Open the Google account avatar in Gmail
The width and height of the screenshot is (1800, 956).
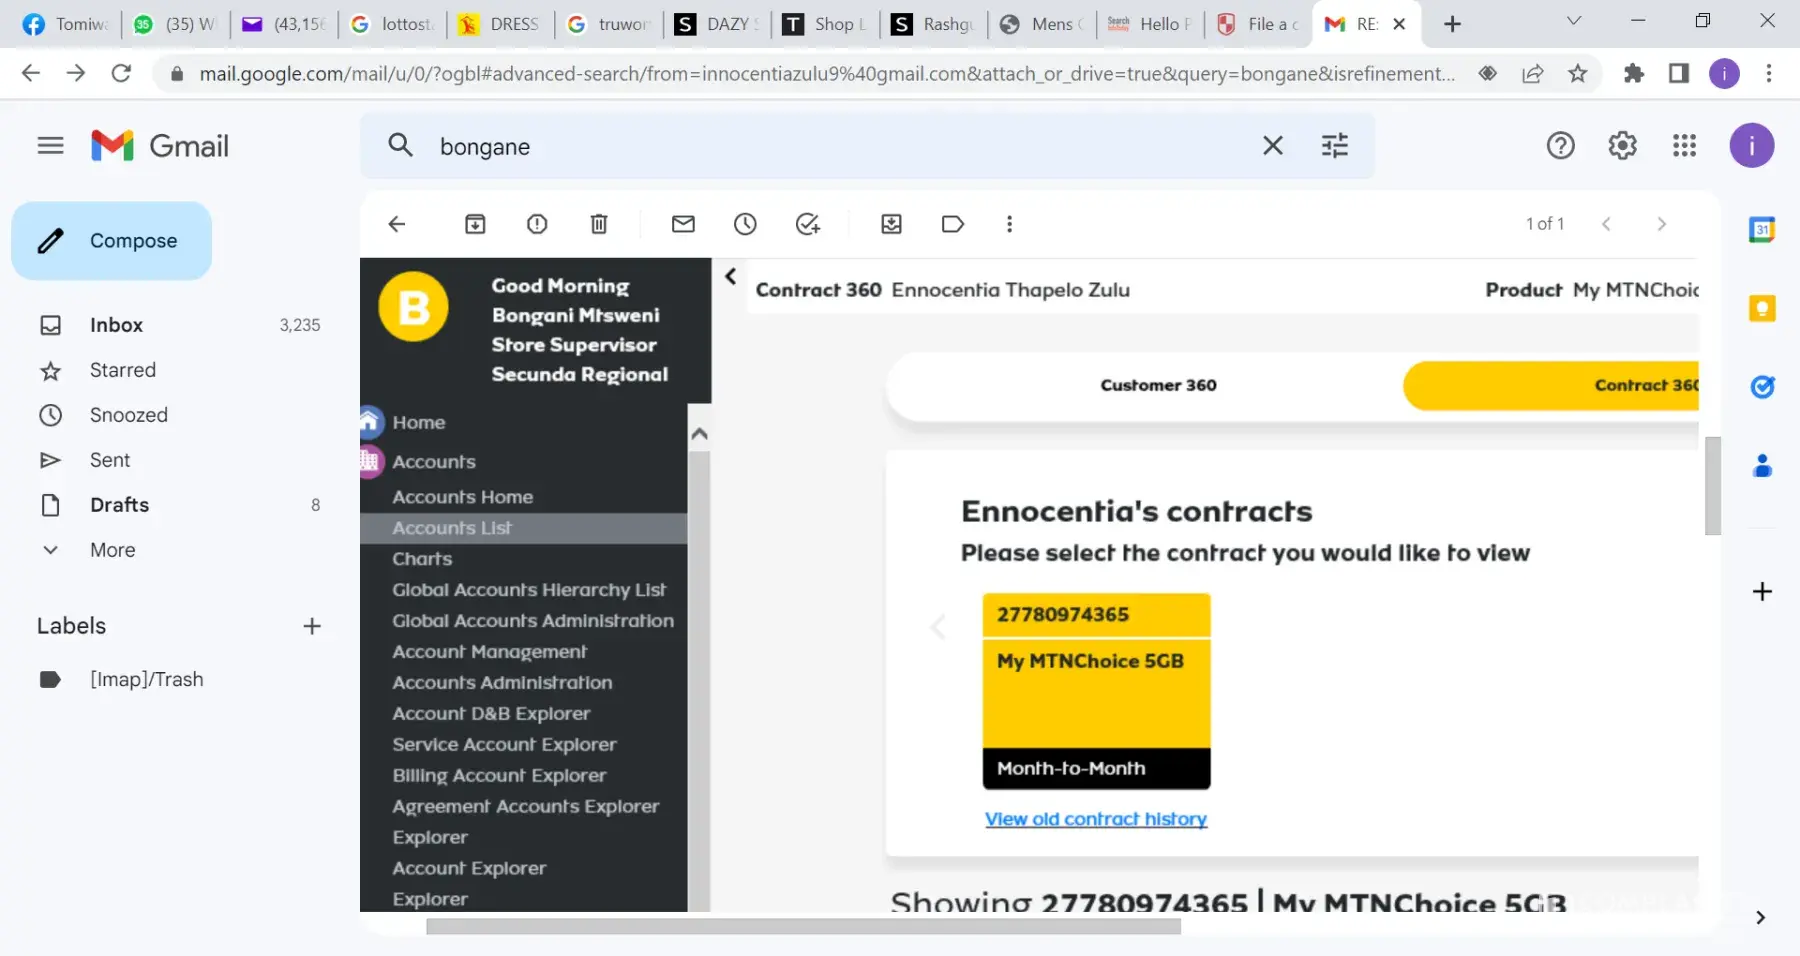click(x=1752, y=146)
